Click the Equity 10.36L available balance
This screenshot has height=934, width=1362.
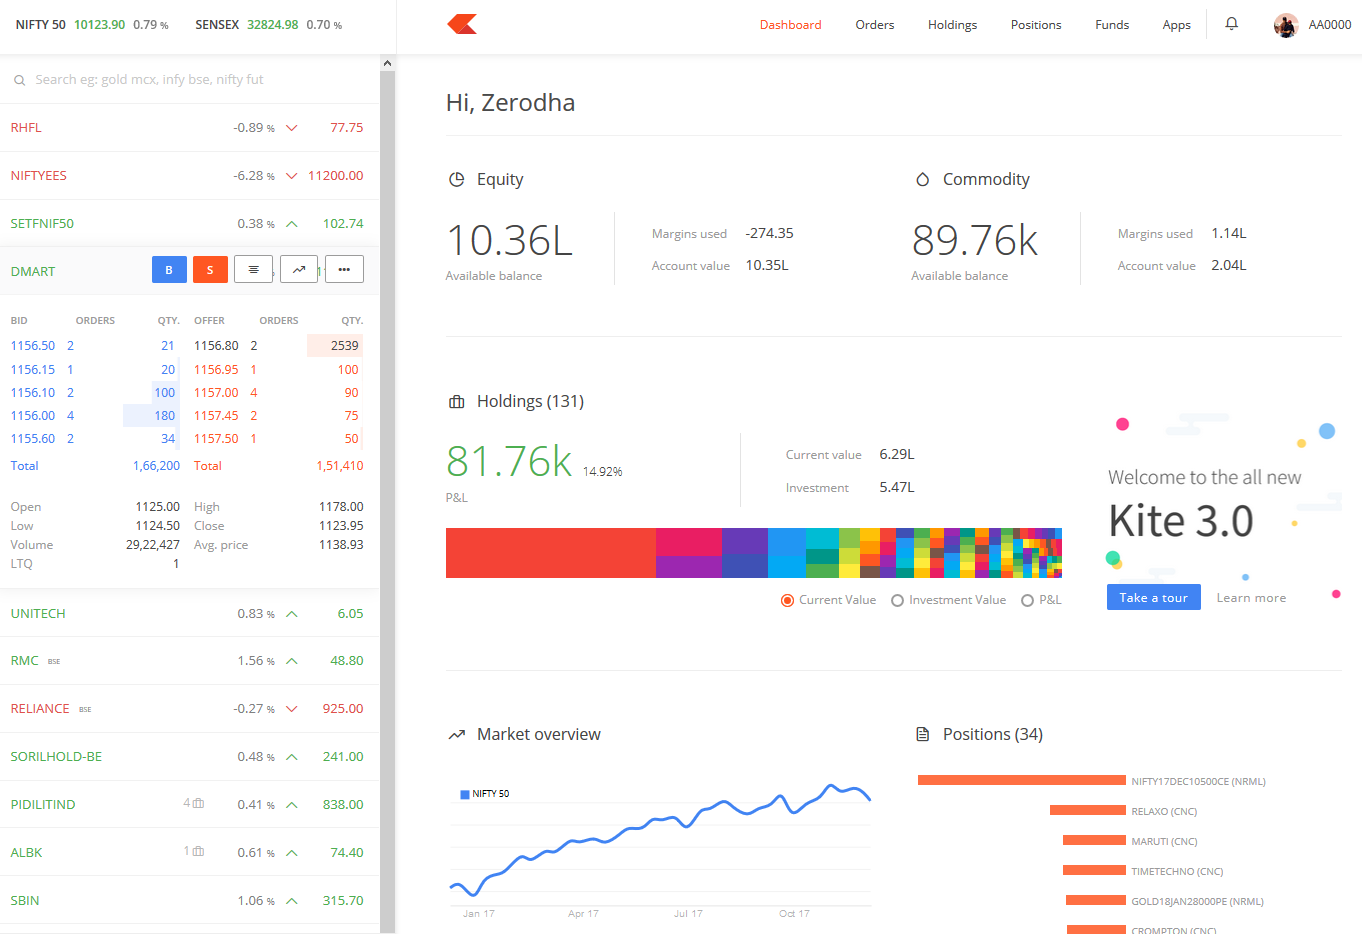tap(509, 240)
